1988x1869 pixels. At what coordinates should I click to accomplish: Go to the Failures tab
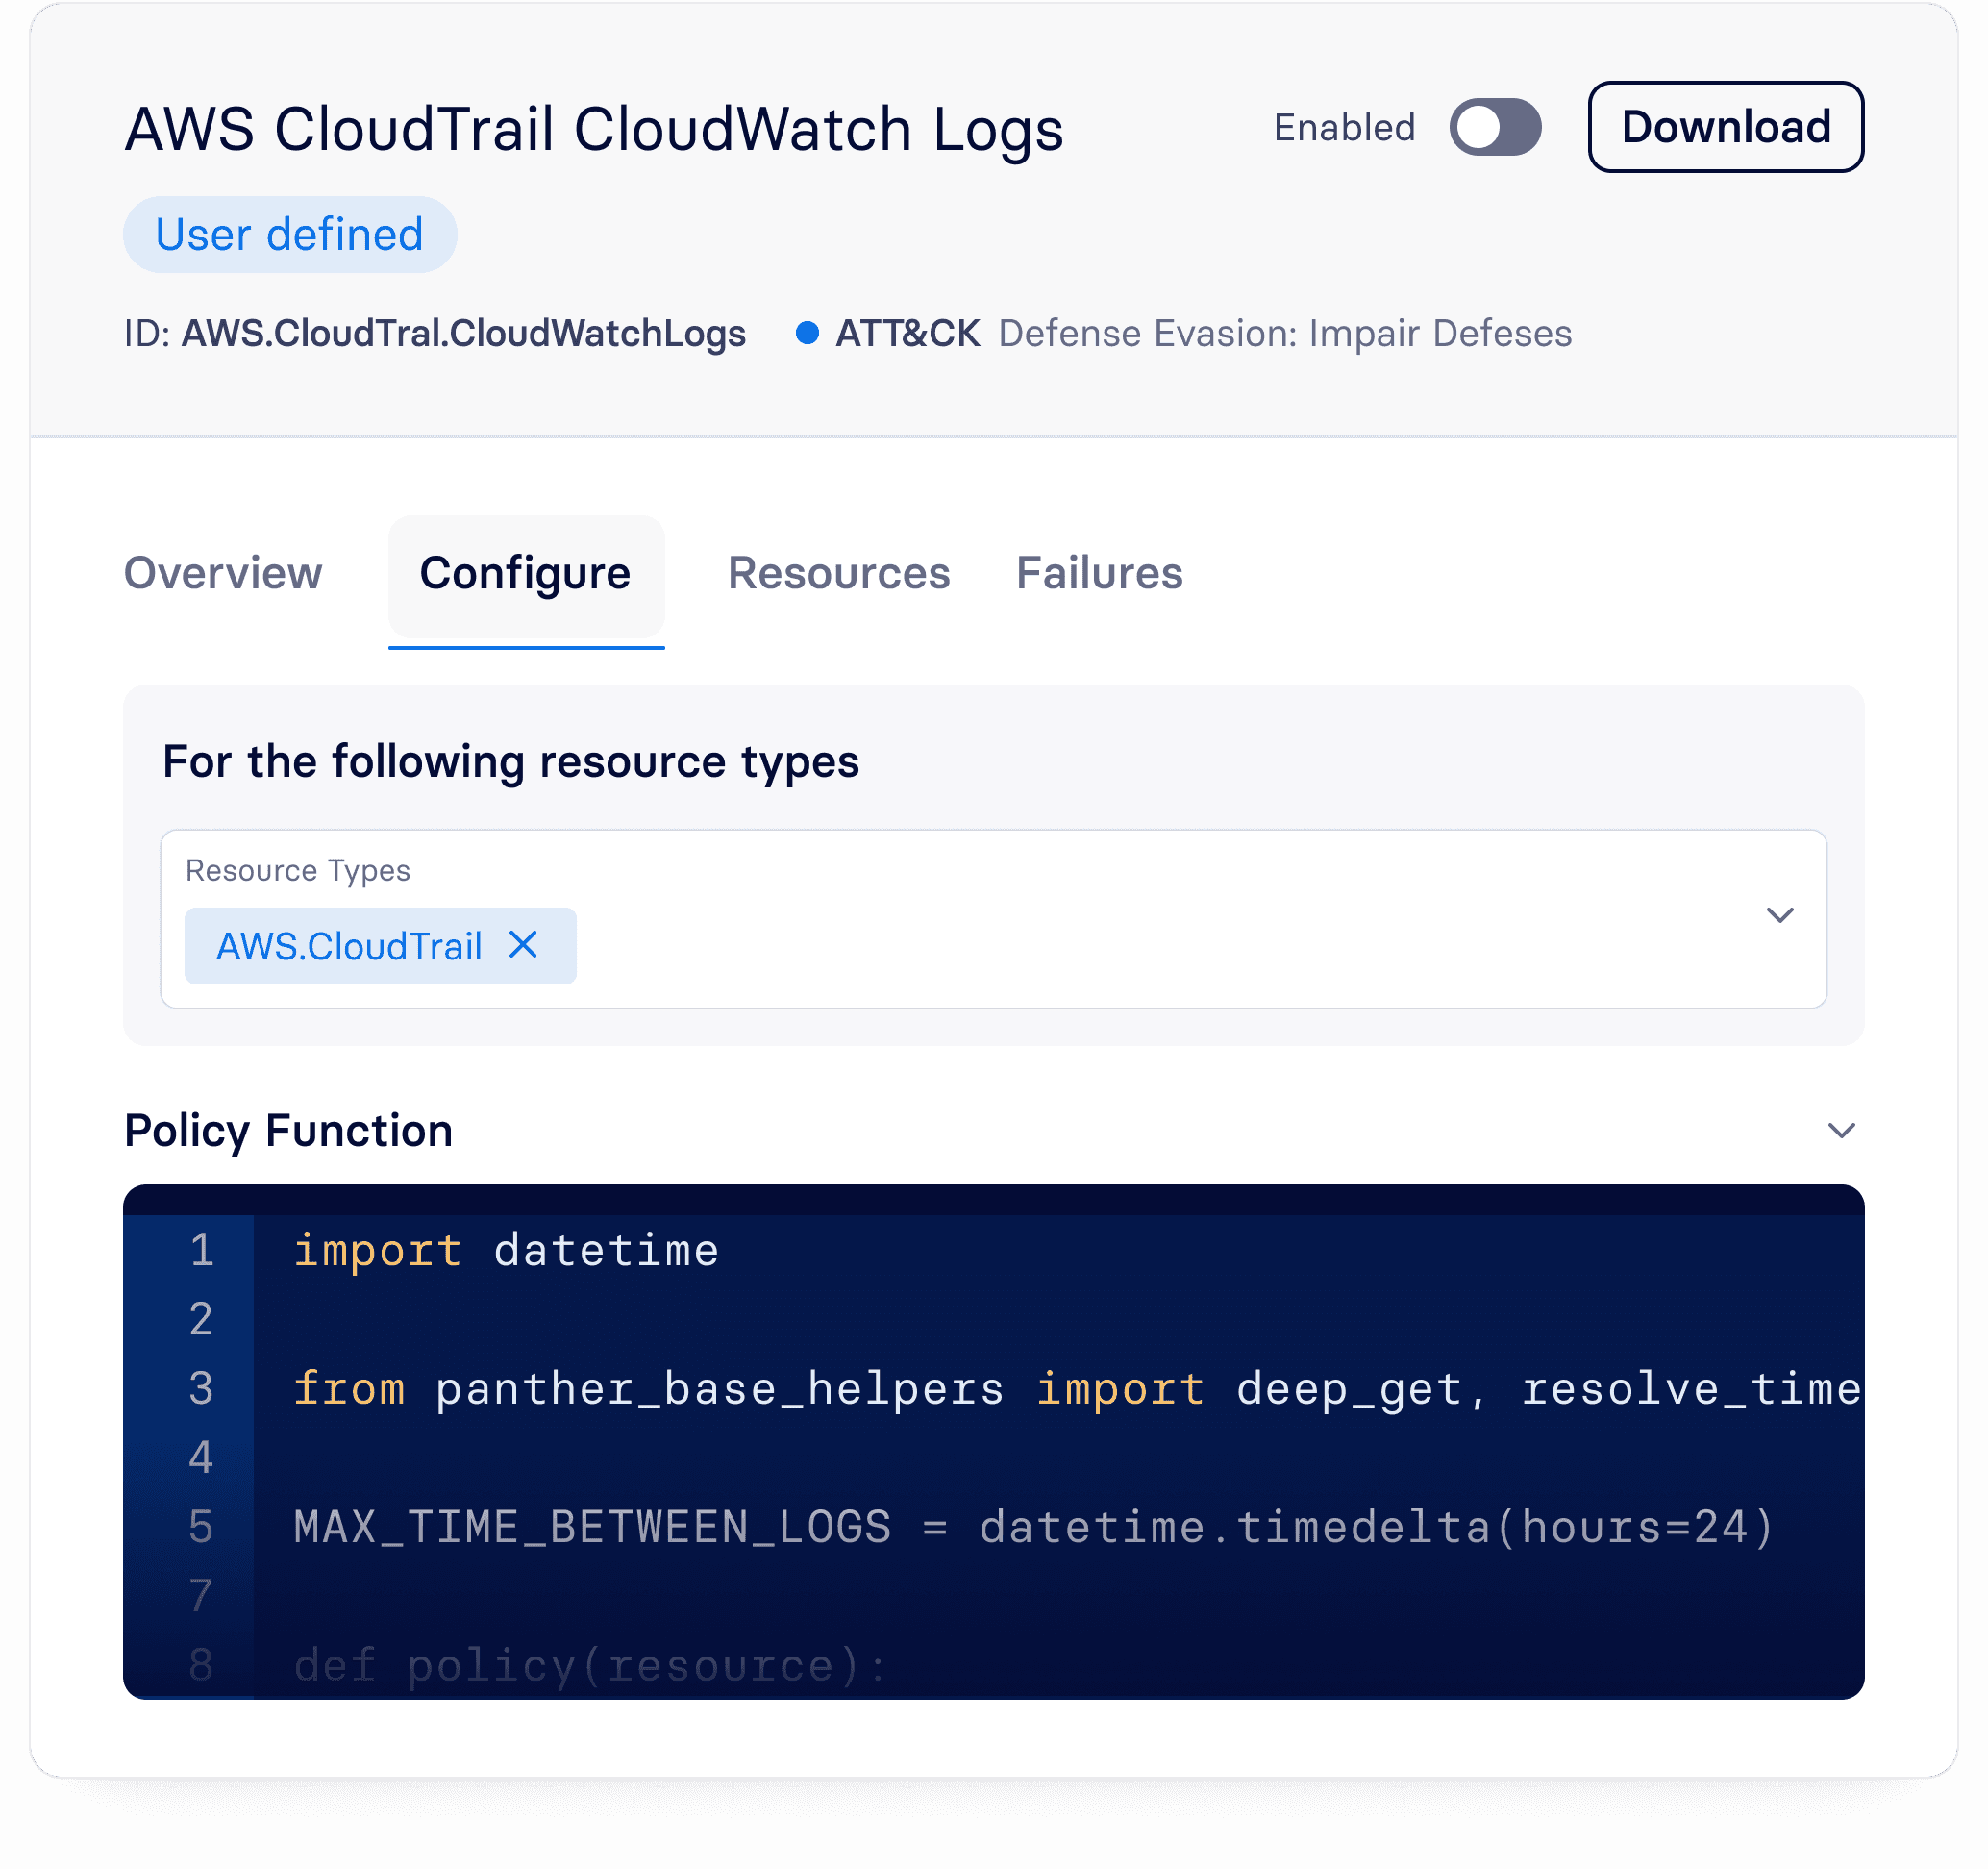pos(1099,574)
